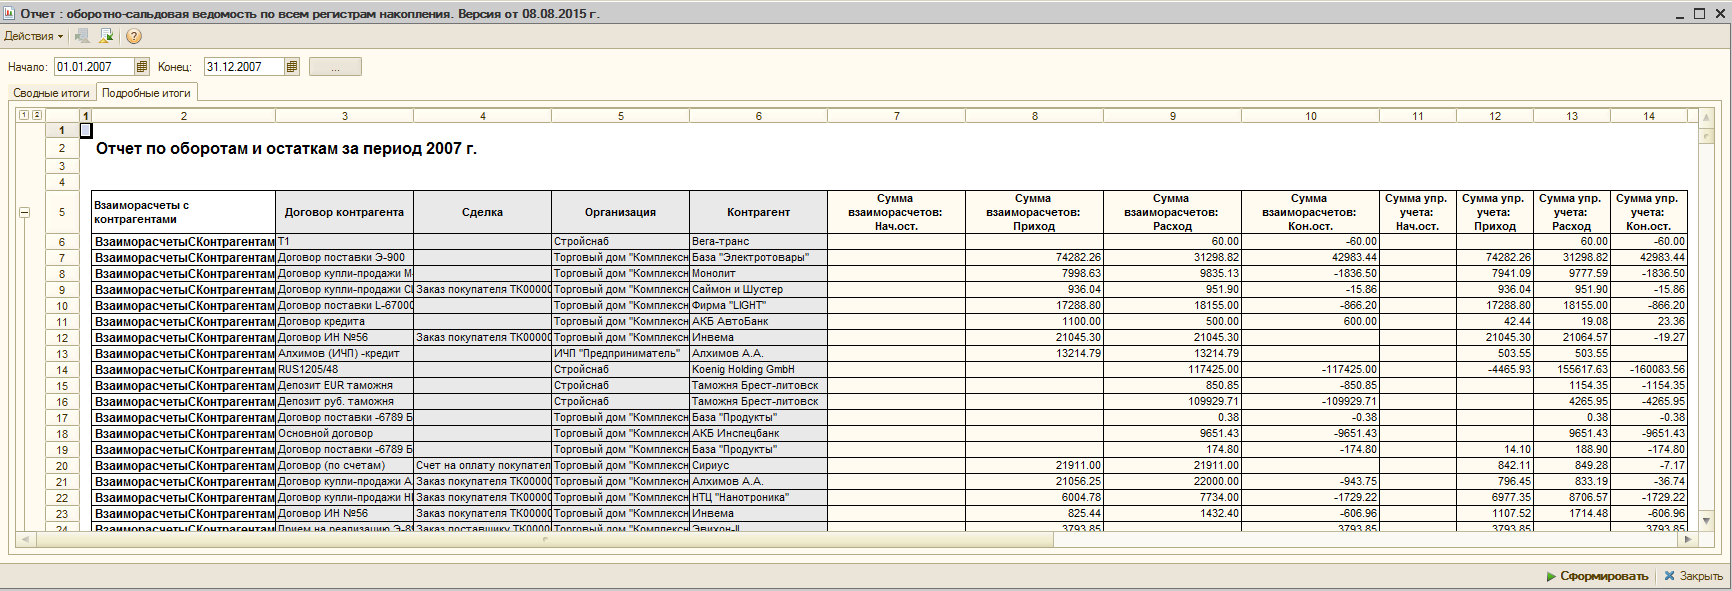Click the 'Фирма "LIGHT"' cell
This screenshot has width=1732, height=591.
pyautogui.click(x=758, y=306)
